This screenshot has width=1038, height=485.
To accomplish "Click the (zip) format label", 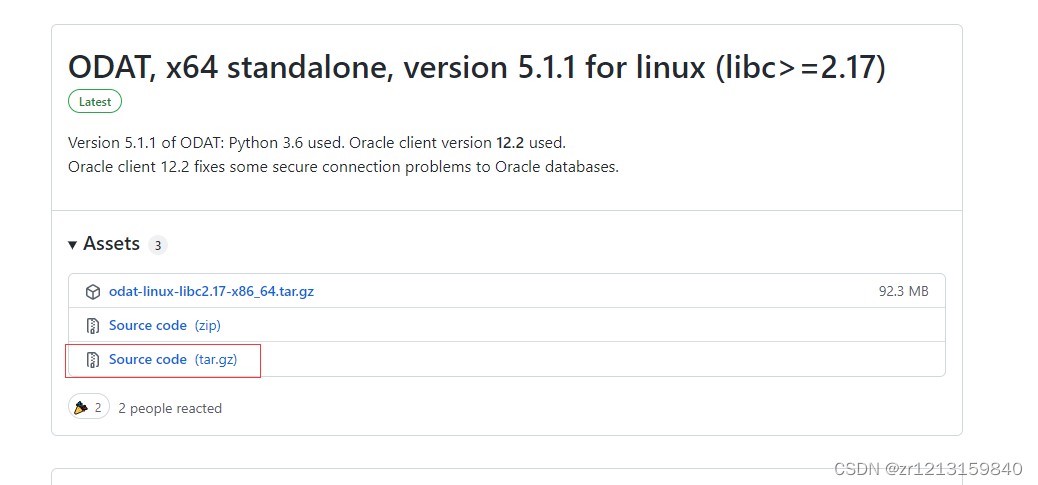I will point(207,326).
